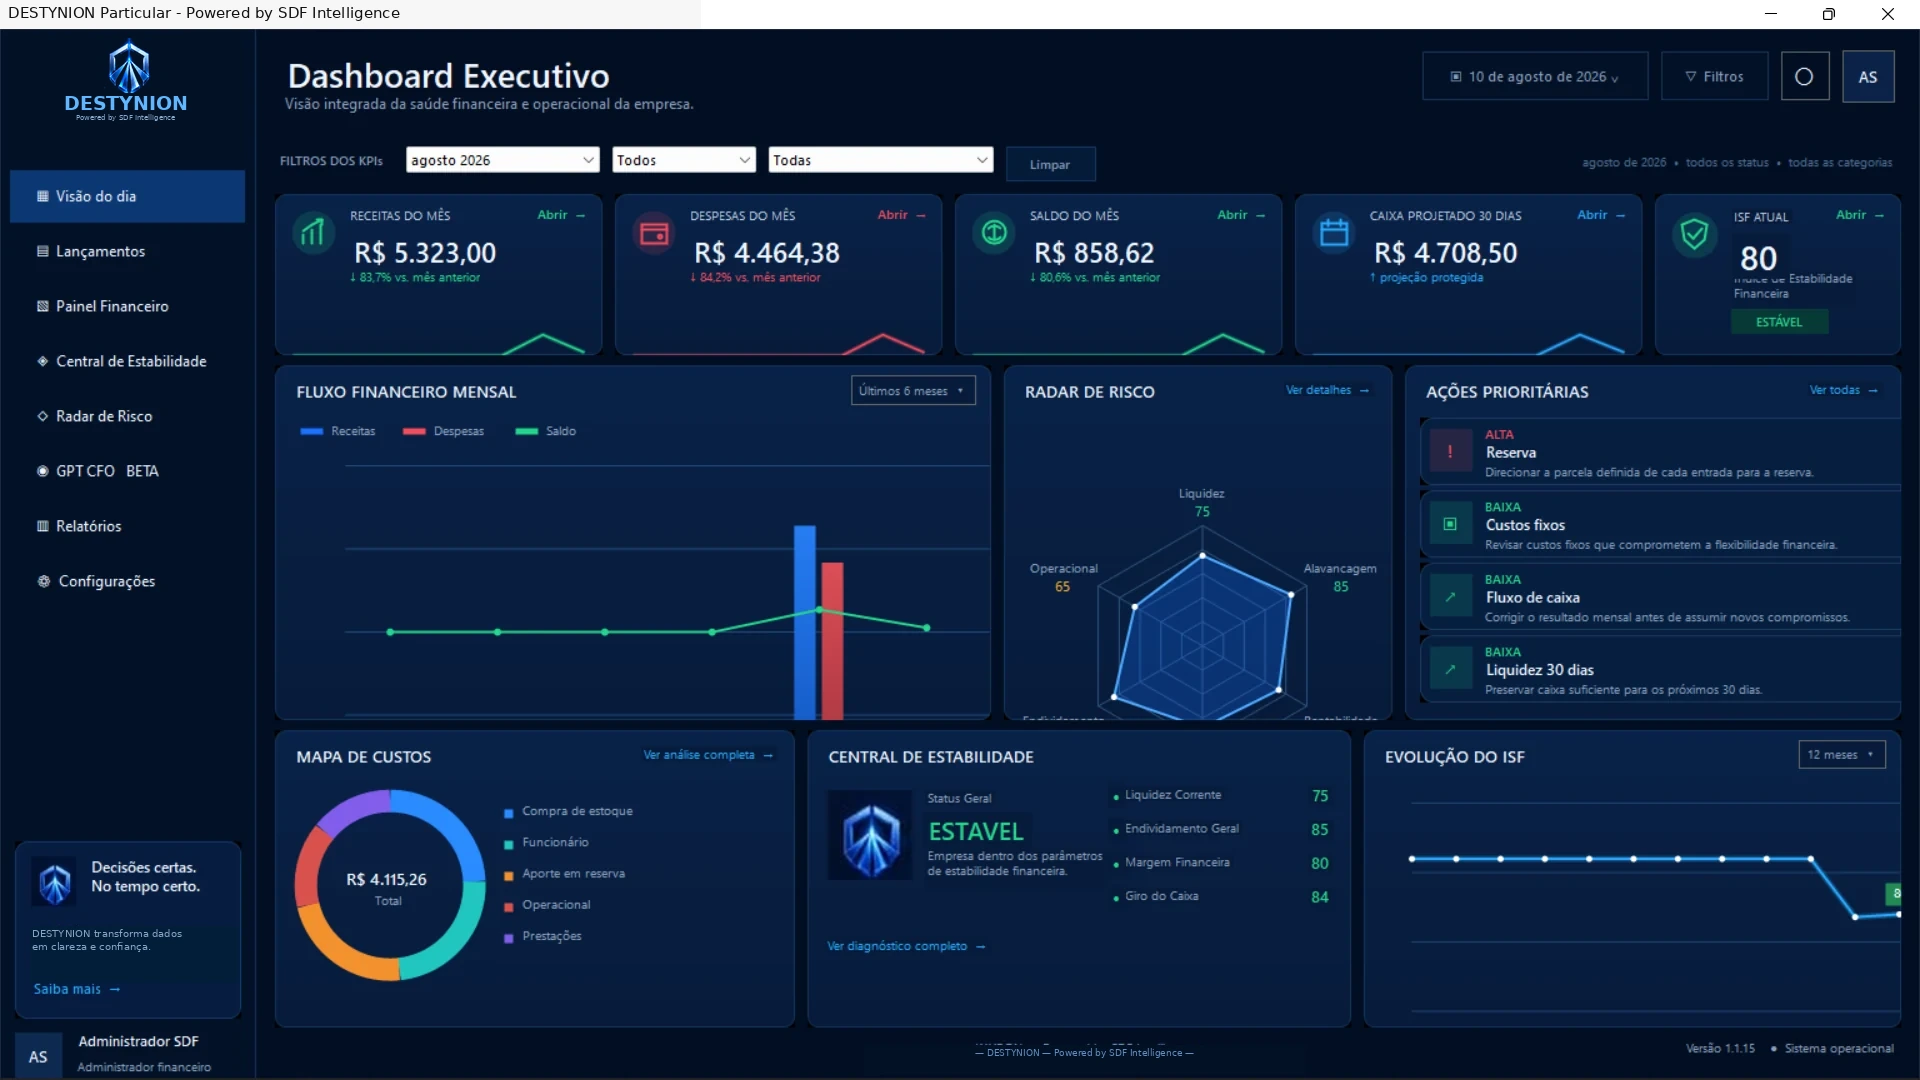Click Ver detalhes in Radar de Risco
The height and width of the screenshot is (1080, 1920).
[x=1327, y=390]
